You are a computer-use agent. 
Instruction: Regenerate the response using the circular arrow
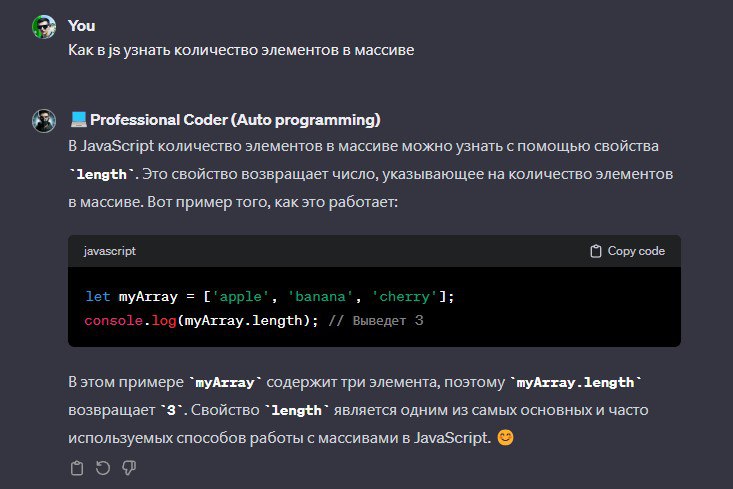point(103,468)
